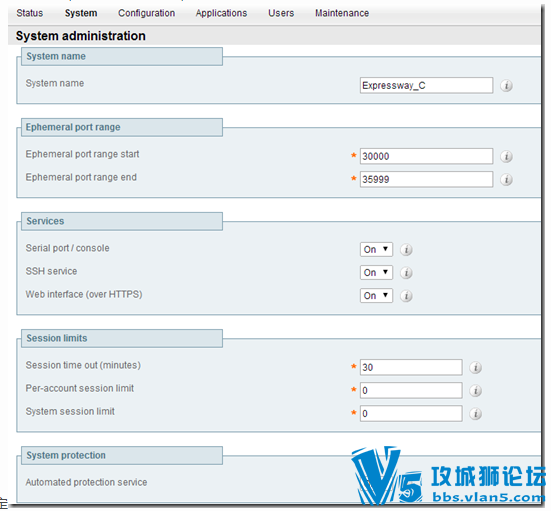Open info icon for Ephemeral port range start
The height and width of the screenshot is (511, 551).
[x=506, y=156]
